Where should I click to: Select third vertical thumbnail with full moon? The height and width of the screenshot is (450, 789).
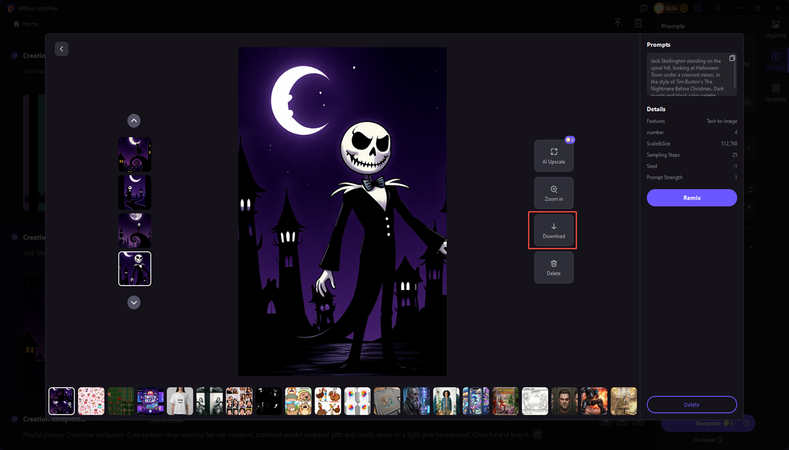(x=135, y=231)
